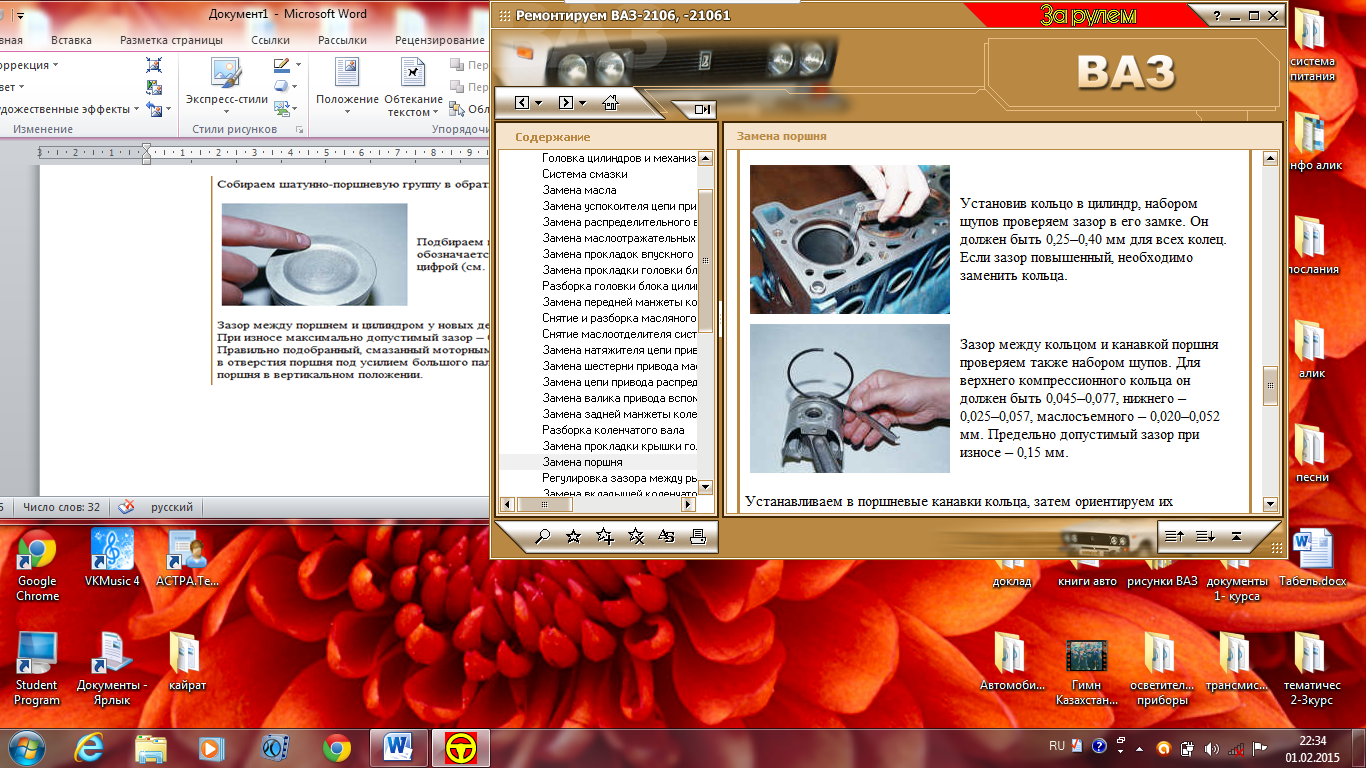Go back using the left arrow navigation icon

pyautogui.click(x=522, y=103)
